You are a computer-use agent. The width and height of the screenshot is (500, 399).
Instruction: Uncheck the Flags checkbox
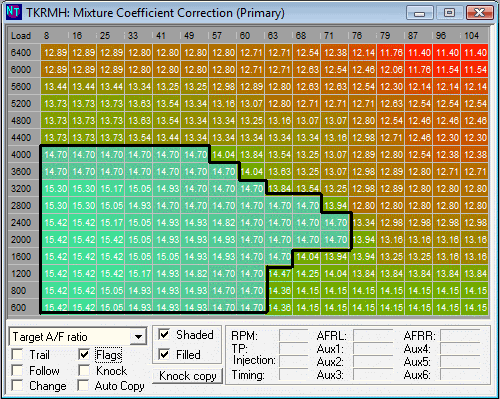pos(84,354)
